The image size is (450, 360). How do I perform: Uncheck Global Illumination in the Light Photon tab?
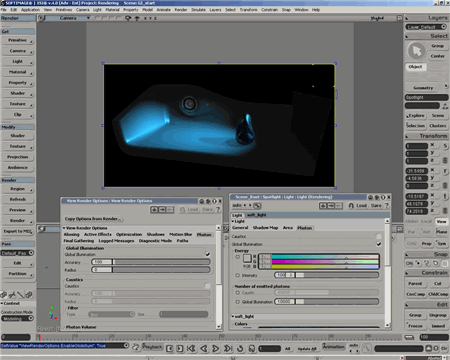pyautogui.click(x=378, y=244)
